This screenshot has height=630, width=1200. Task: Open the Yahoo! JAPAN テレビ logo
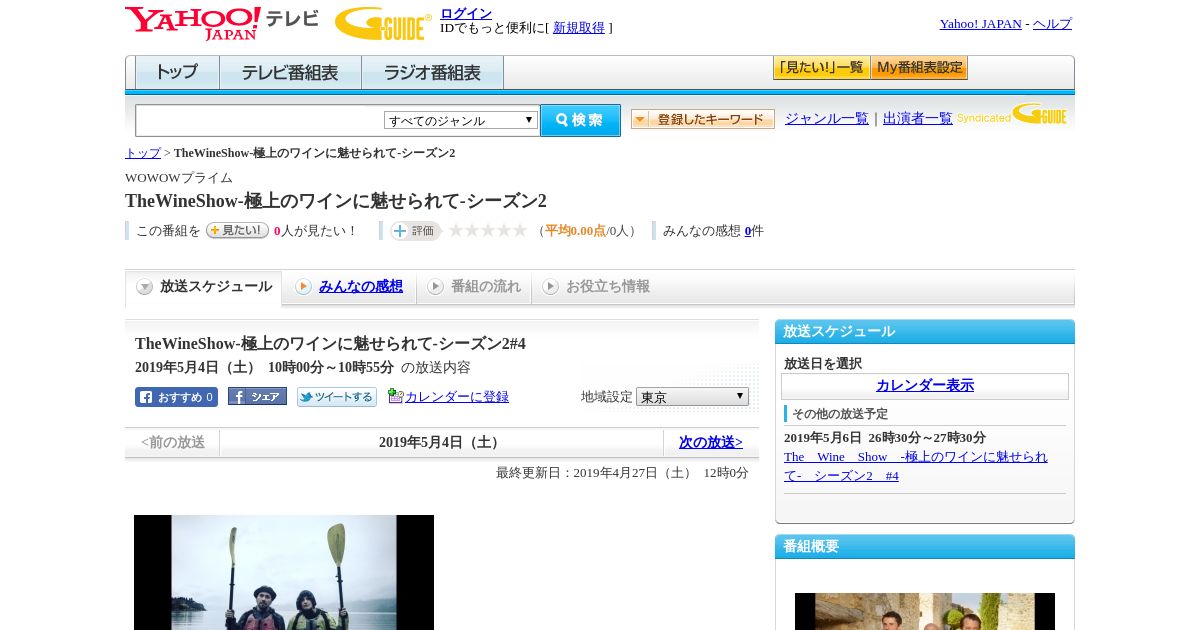[222, 23]
